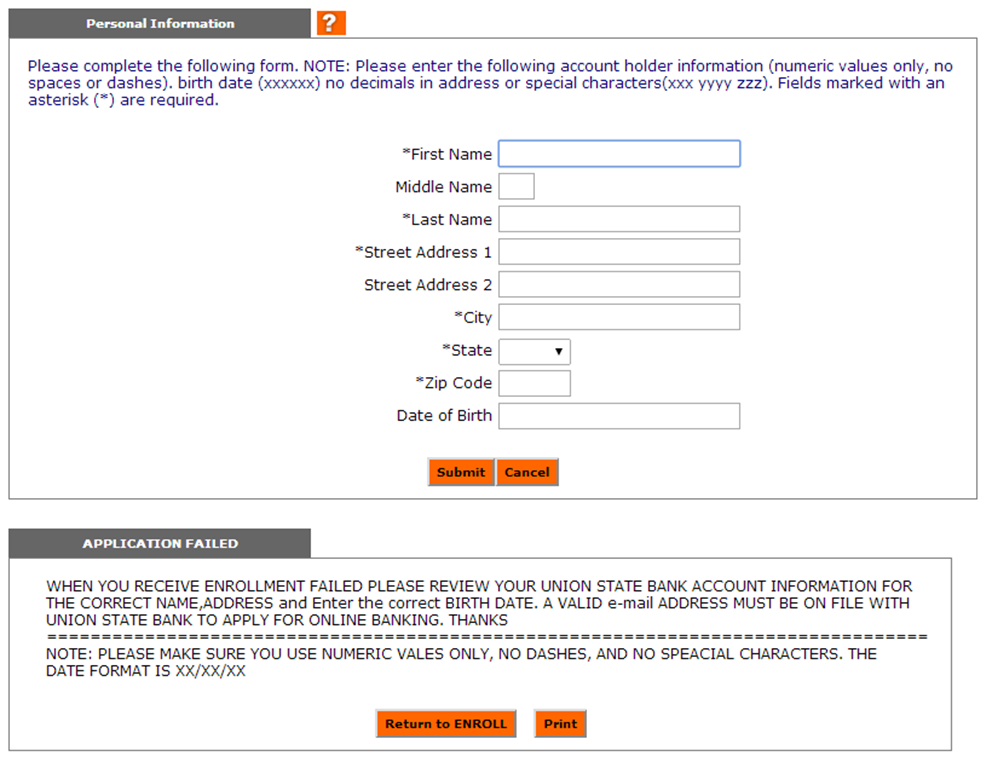
Task: Expand the State dropdown list
Action: pos(535,352)
